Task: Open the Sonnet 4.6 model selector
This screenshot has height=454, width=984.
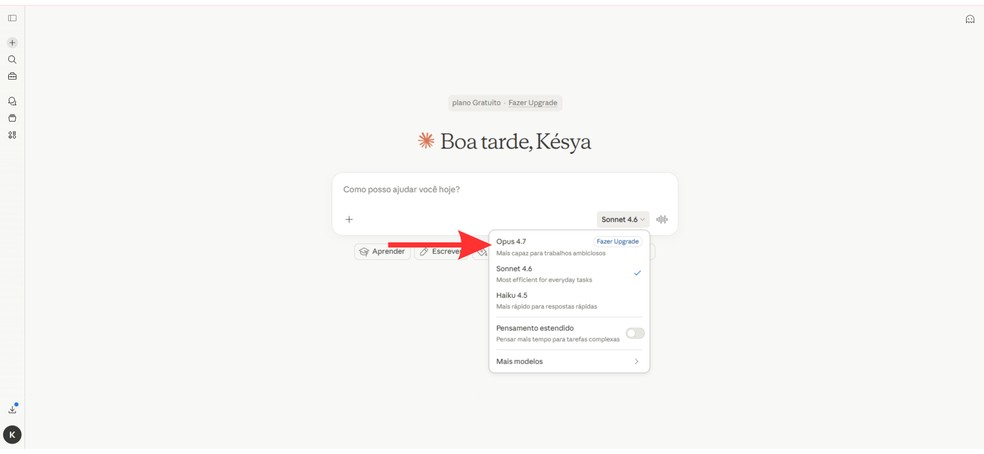Action: (623, 219)
